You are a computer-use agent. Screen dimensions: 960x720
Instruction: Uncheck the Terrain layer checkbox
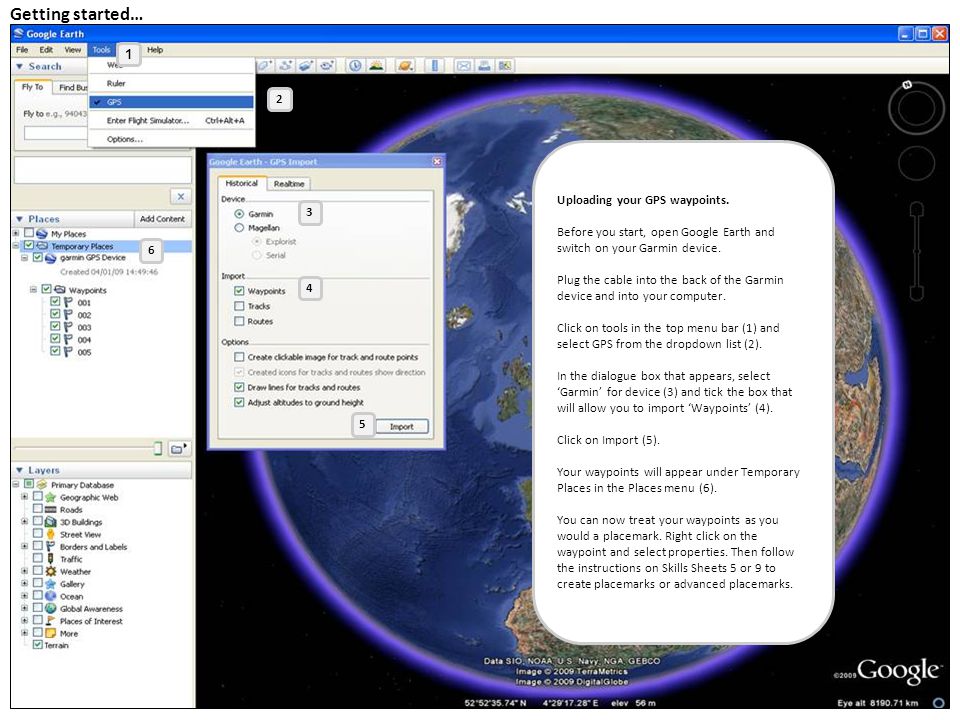coord(37,645)
